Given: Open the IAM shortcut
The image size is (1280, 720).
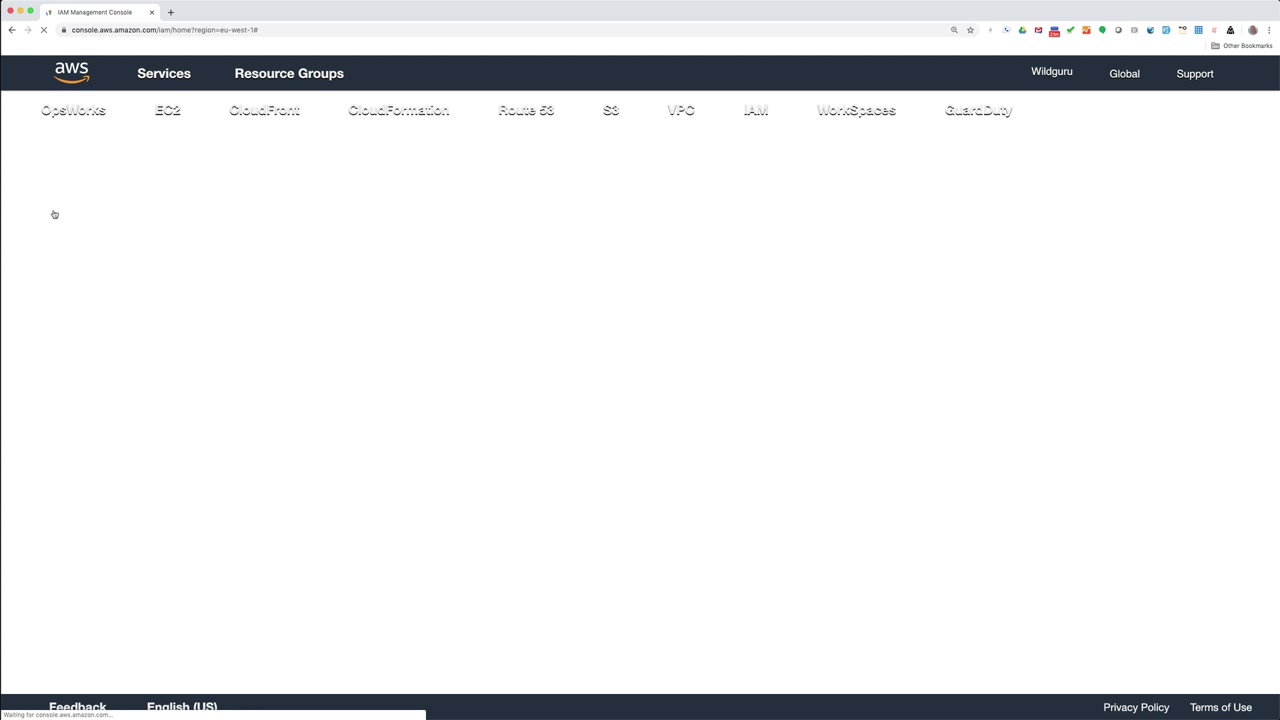Looking at the screenshot, I should click(756, 110).
